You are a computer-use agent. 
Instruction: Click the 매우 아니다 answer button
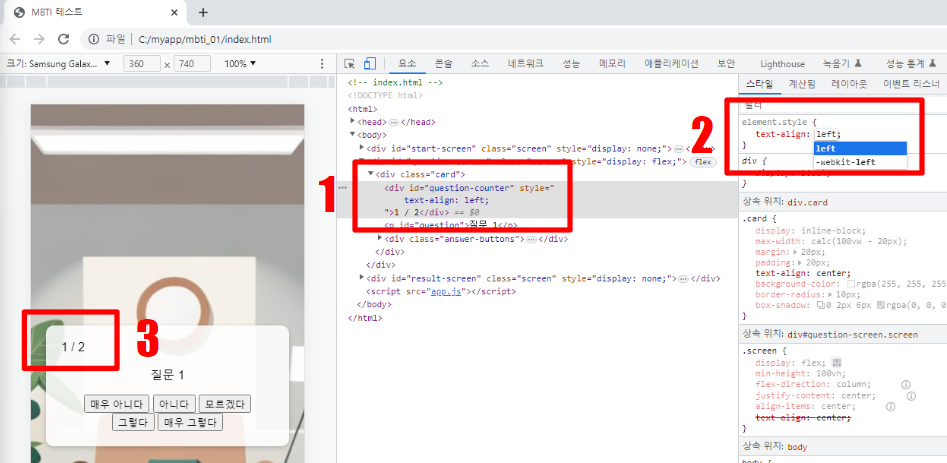[x=117, y=404]
